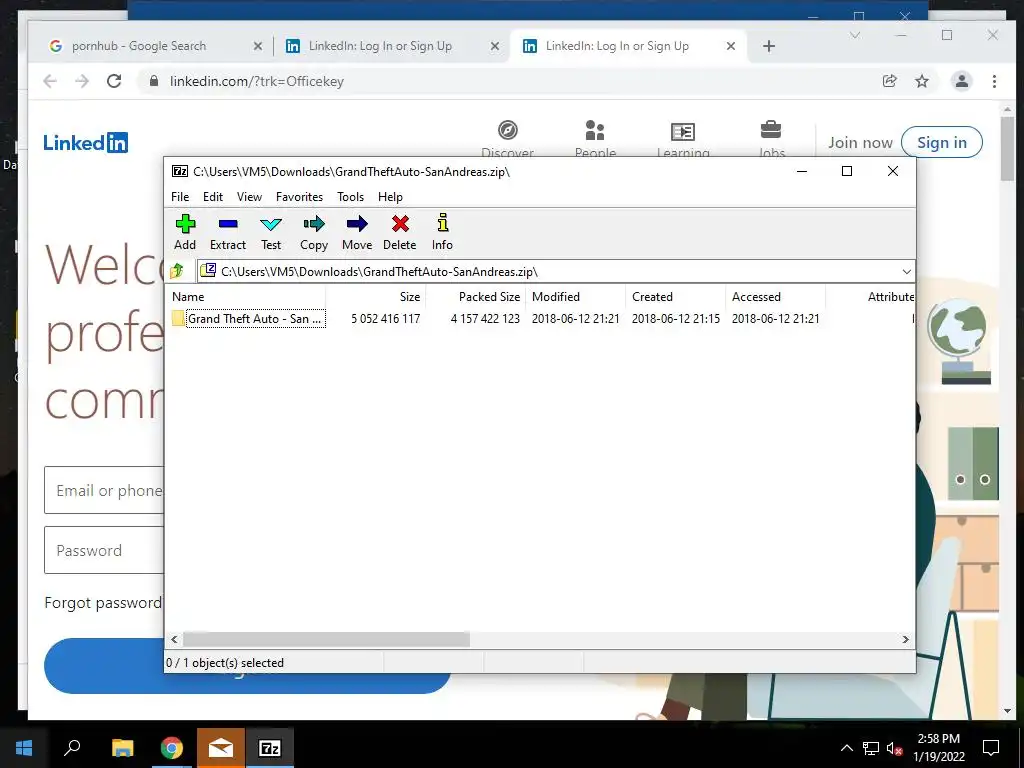
Task: Click the packed size 4 157 422 123
Action: 485,319
